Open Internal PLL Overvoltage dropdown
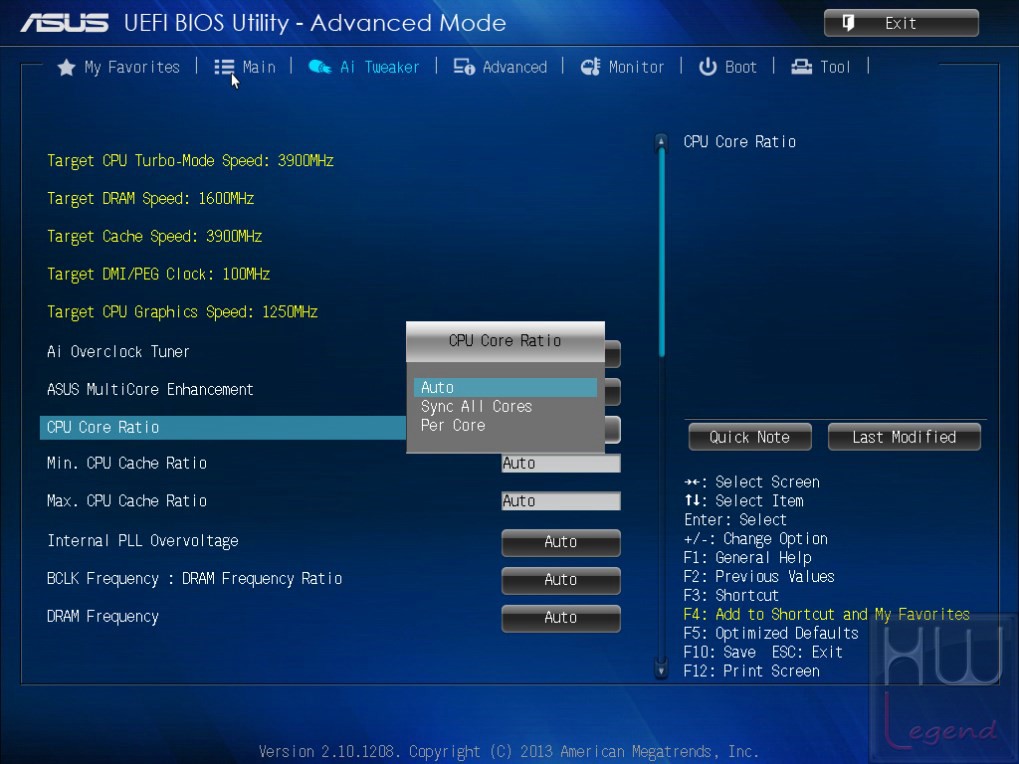1019x764 pixels. [561, 542]
